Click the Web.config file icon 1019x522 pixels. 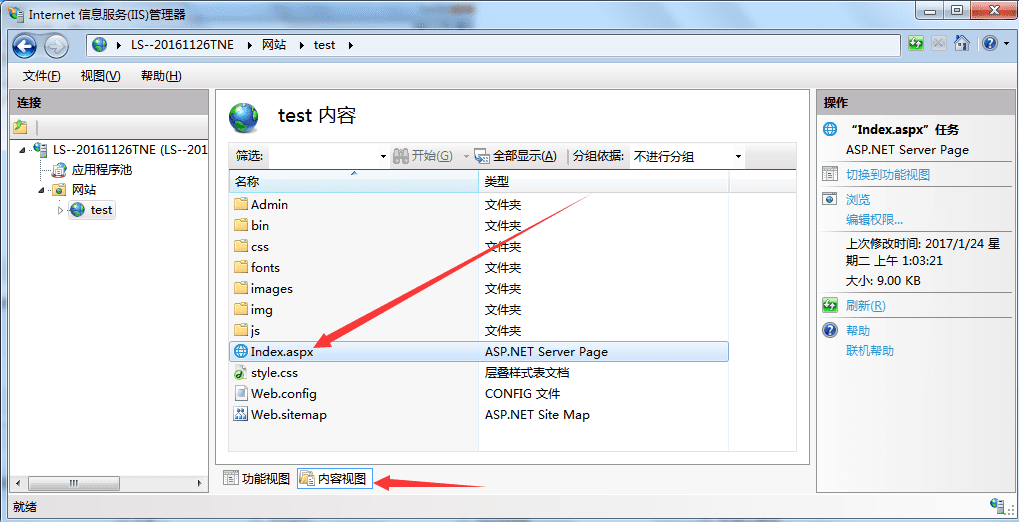tap(240, 393)
